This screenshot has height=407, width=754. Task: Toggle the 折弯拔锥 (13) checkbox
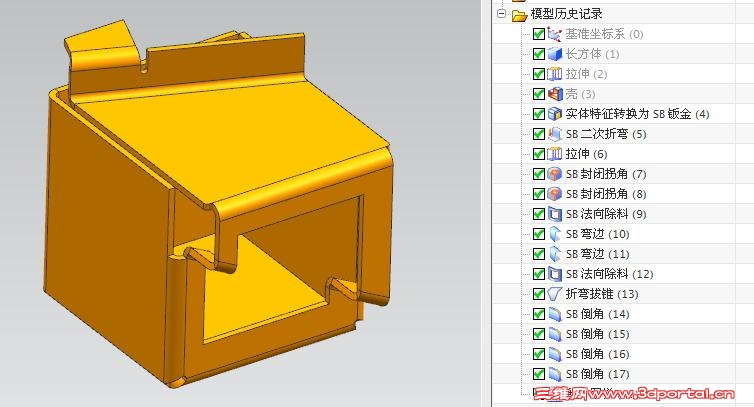point(539,294)
